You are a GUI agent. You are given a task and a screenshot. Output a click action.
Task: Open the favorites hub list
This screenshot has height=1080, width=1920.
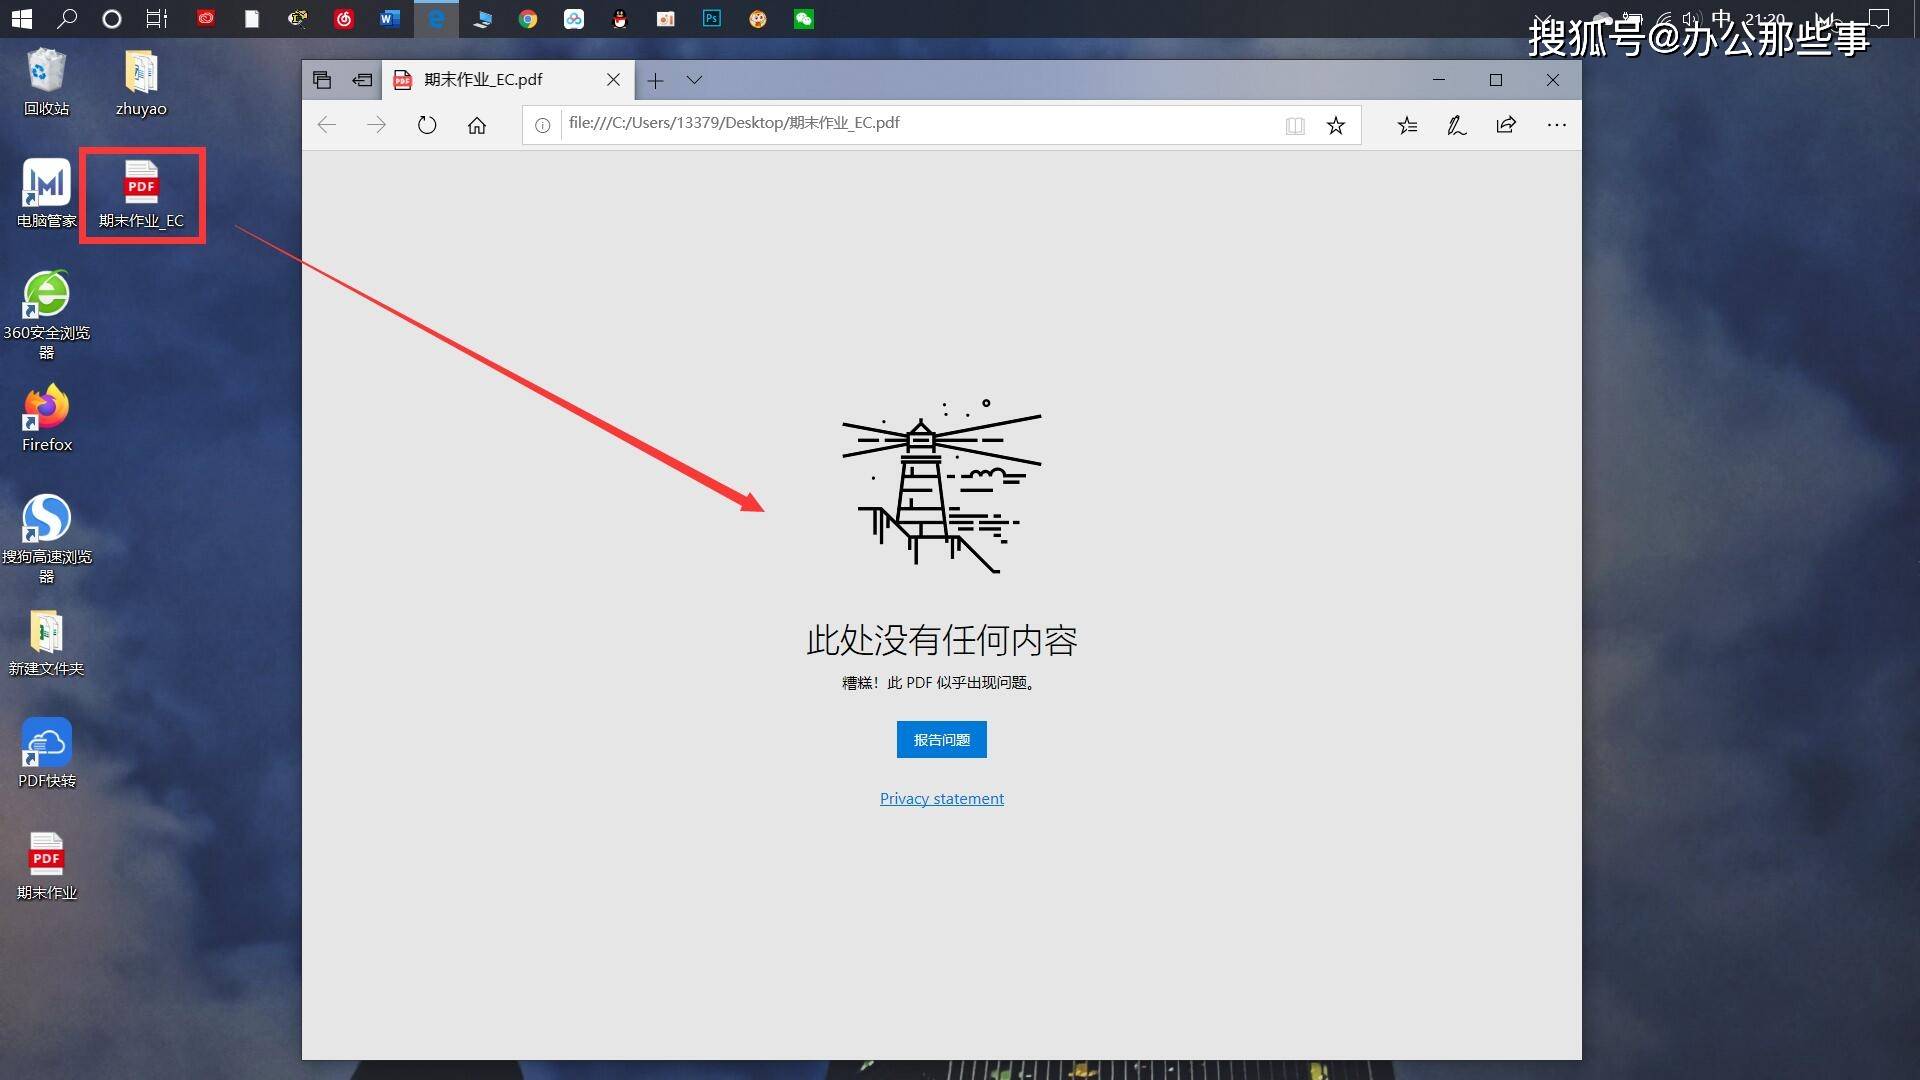pos(1407,125)
